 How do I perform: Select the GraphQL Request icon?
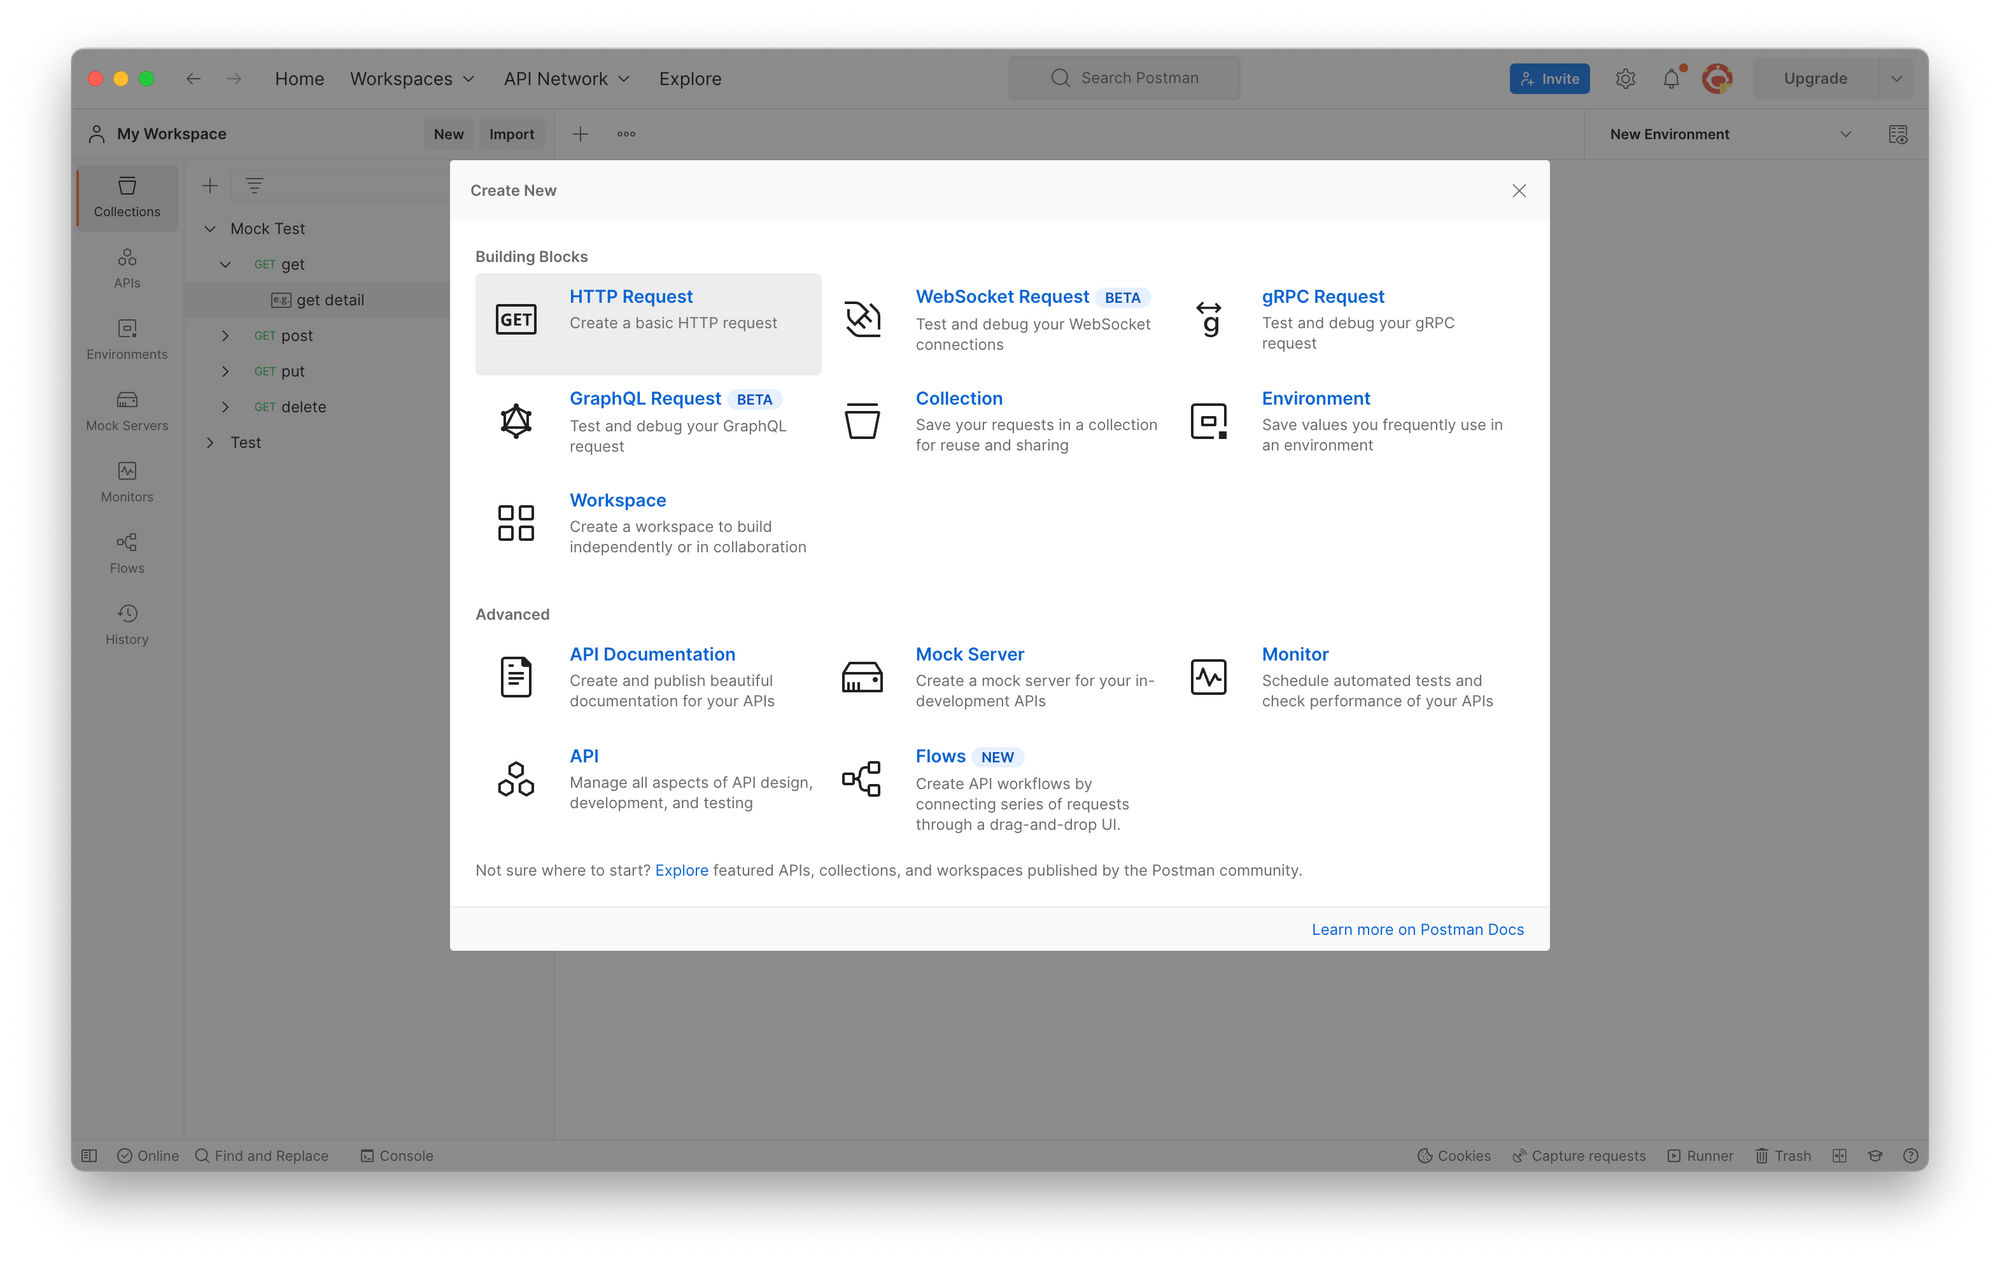516,421
